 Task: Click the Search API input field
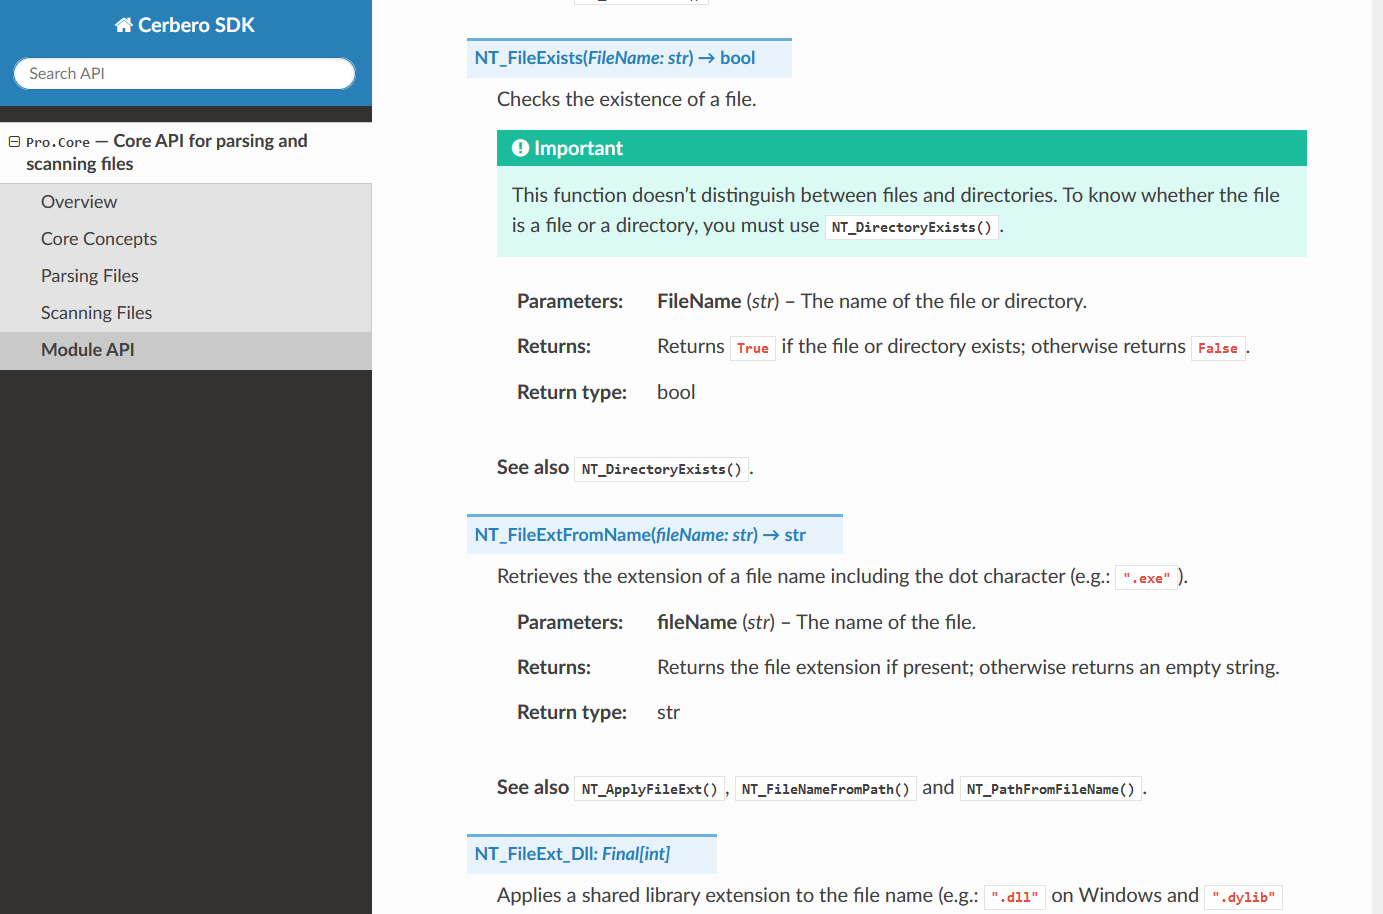[184, 73]
